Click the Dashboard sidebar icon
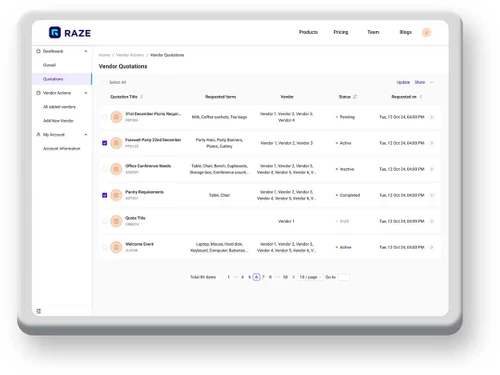This screenshot has width=500, height=375. [38, 51]
